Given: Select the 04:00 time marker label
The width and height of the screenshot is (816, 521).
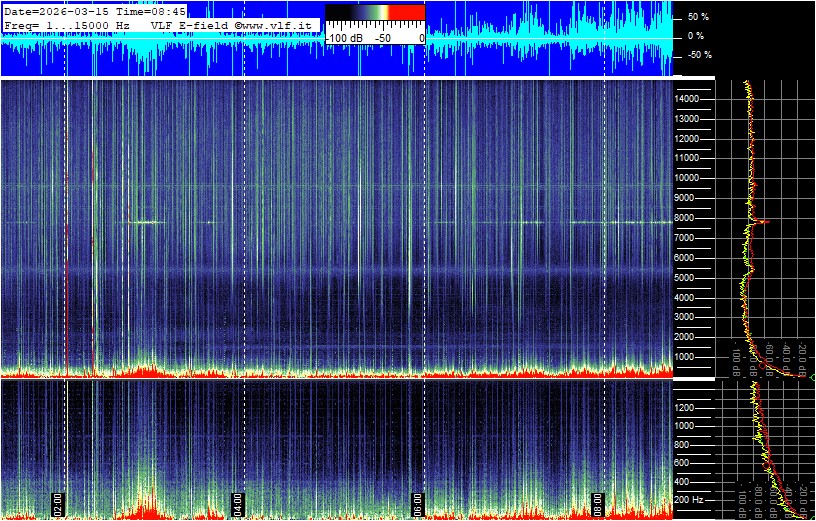Looking at the screenshot, I should point(238,502).
